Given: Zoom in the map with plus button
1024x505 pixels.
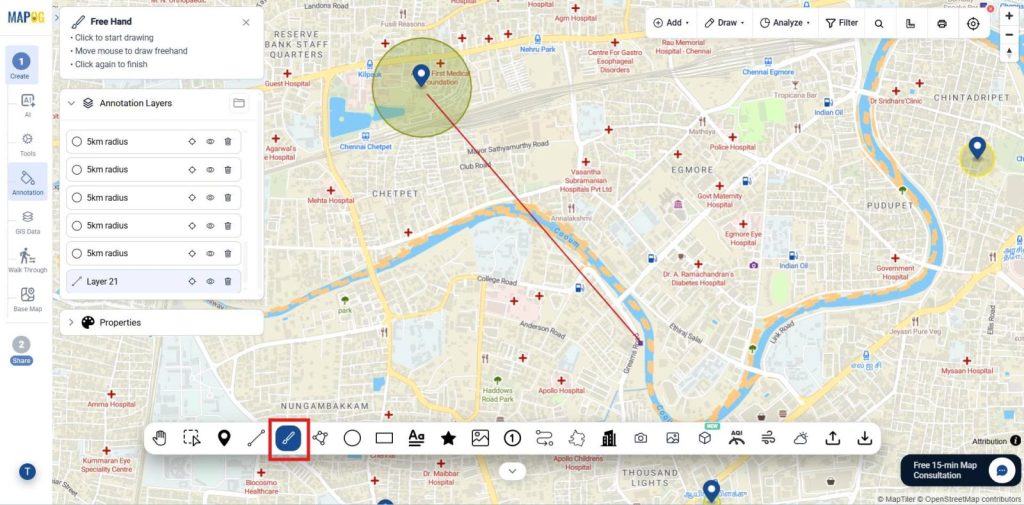Looking at the screenshot, I should coord(1010,16).
